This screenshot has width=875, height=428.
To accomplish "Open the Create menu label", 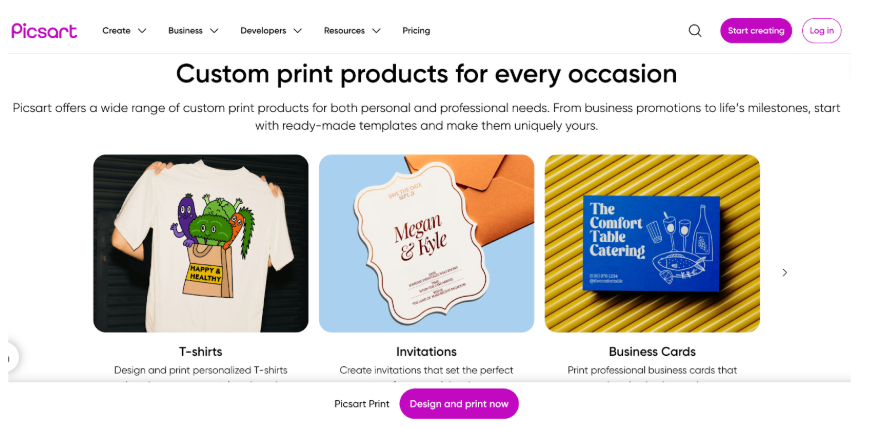I will click(116, 31).
